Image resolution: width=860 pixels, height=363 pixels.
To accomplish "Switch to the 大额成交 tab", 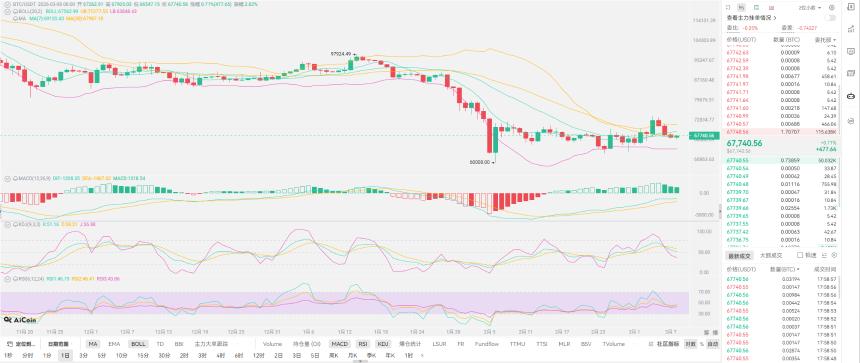I will click(770, 256).
